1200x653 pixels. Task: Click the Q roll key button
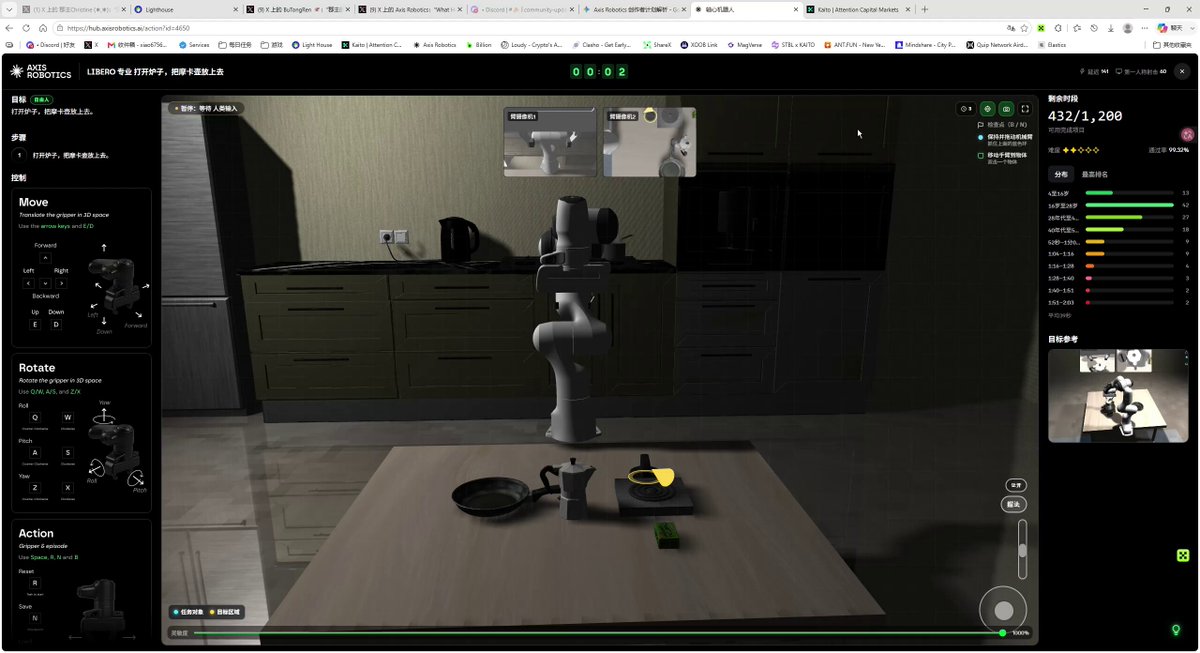tap(35, 417)
